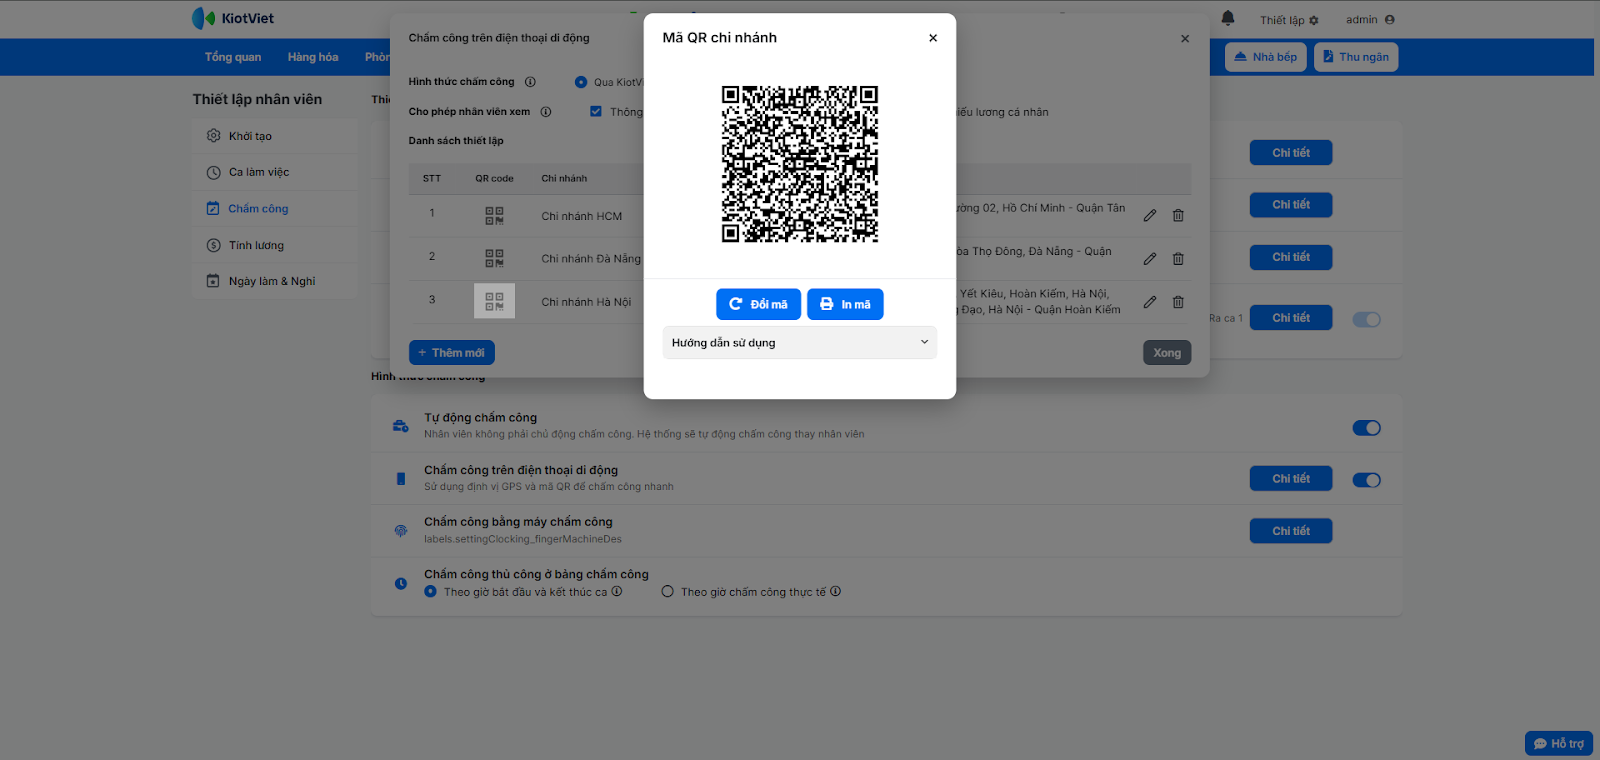Open QR code for Chi nhánh Đà Nẵng
Viewport: 1600px width, 760px height.
pyautogui.click(x=494, y=258)
